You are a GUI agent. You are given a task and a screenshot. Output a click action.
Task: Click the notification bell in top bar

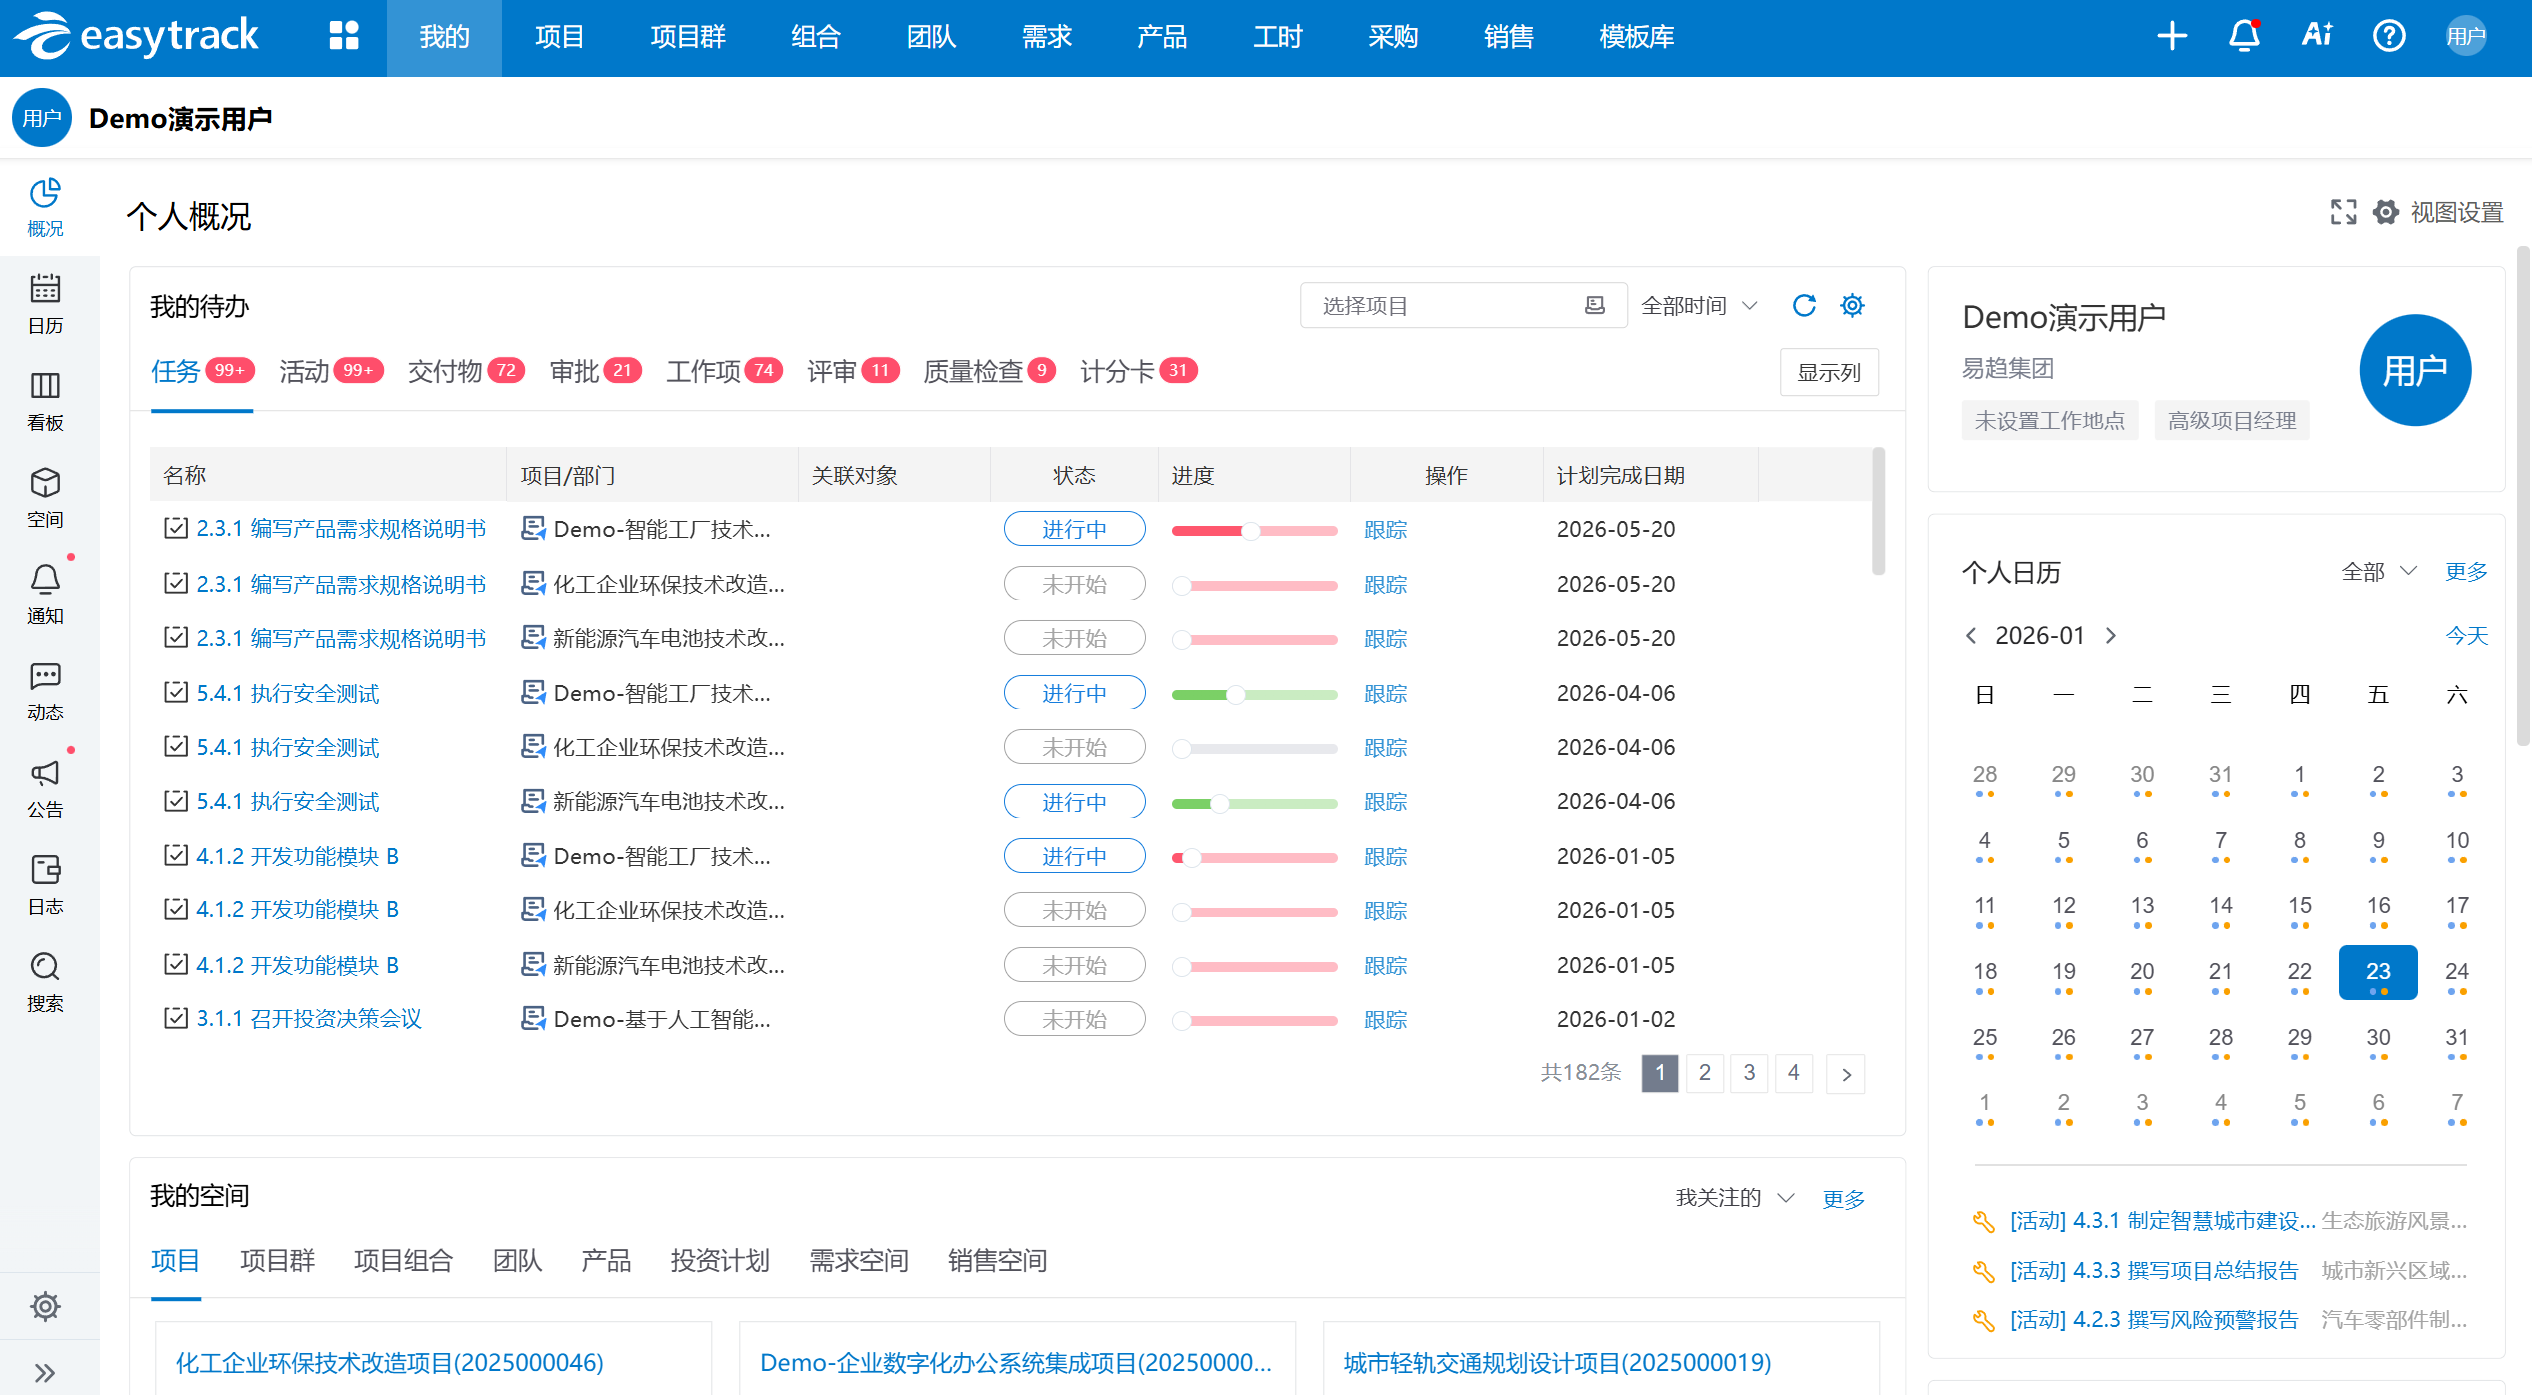click(2244, 36)
